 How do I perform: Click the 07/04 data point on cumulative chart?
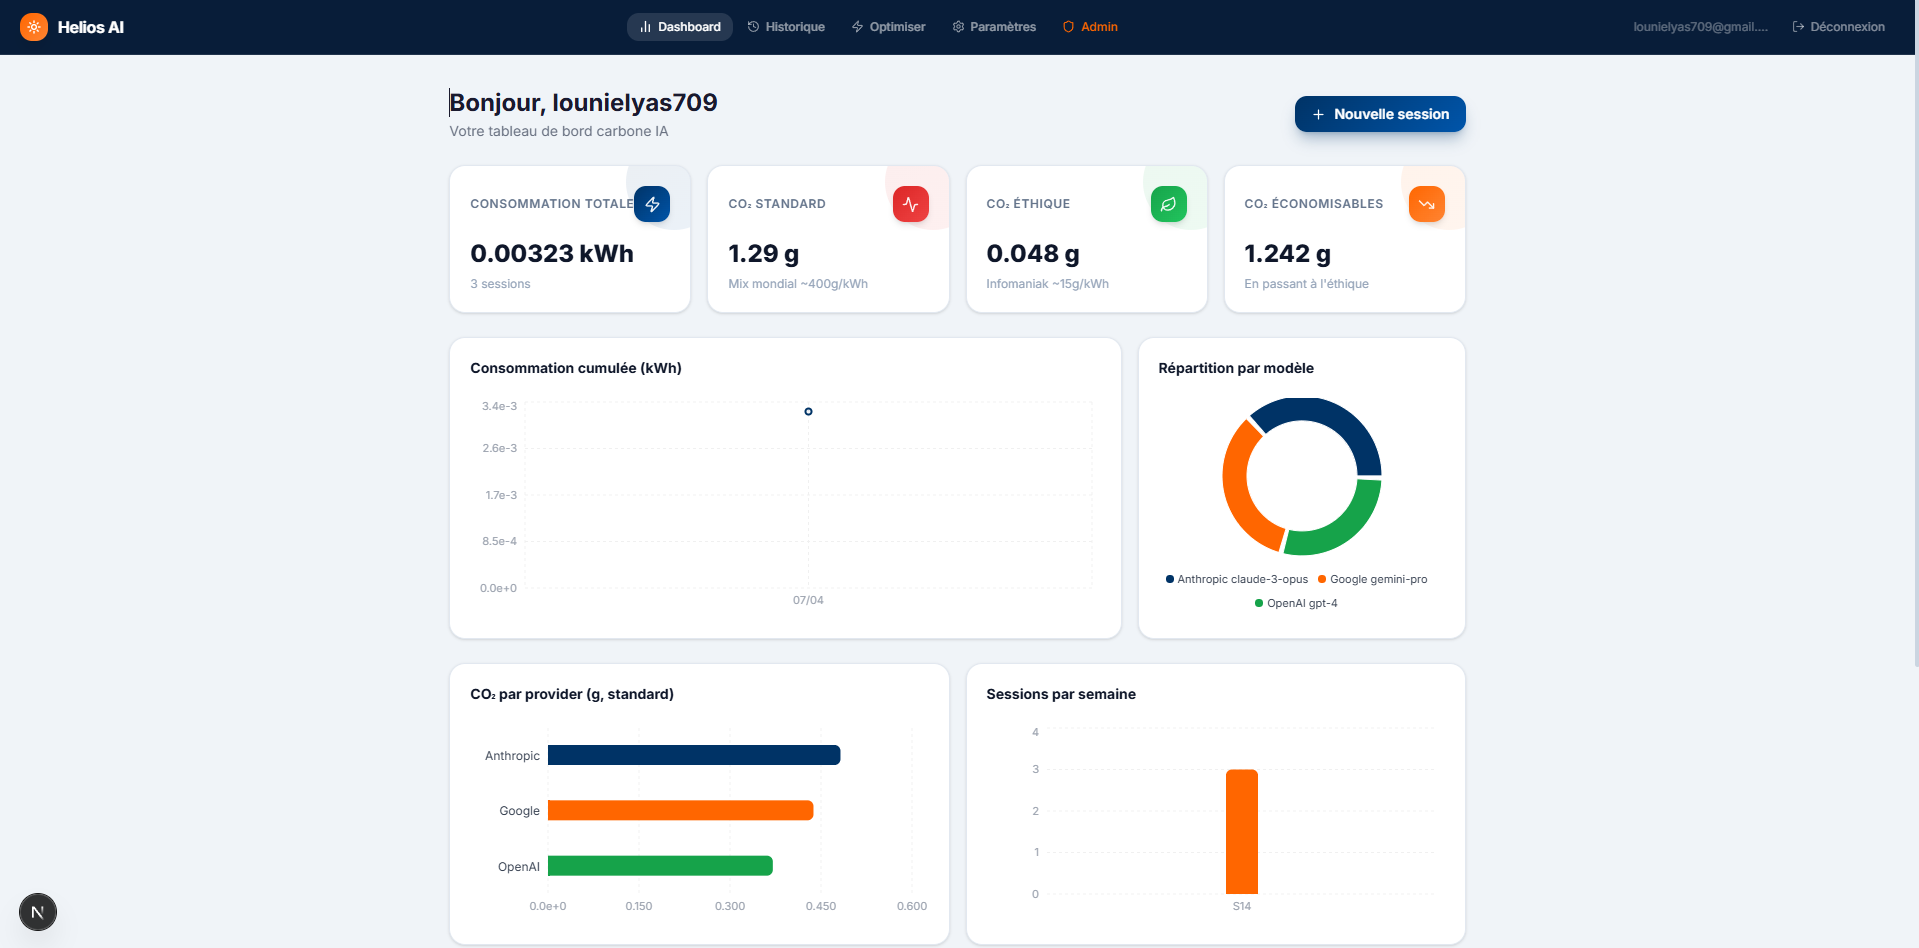808,411
